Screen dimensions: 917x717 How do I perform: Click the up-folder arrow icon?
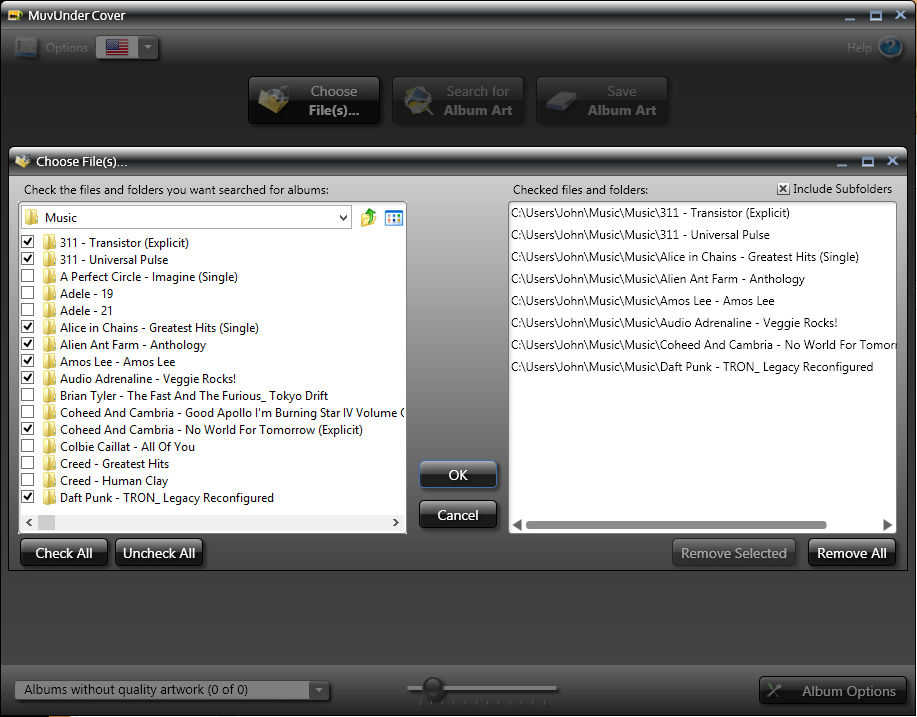pyautogui.click(x=369, y=218)
